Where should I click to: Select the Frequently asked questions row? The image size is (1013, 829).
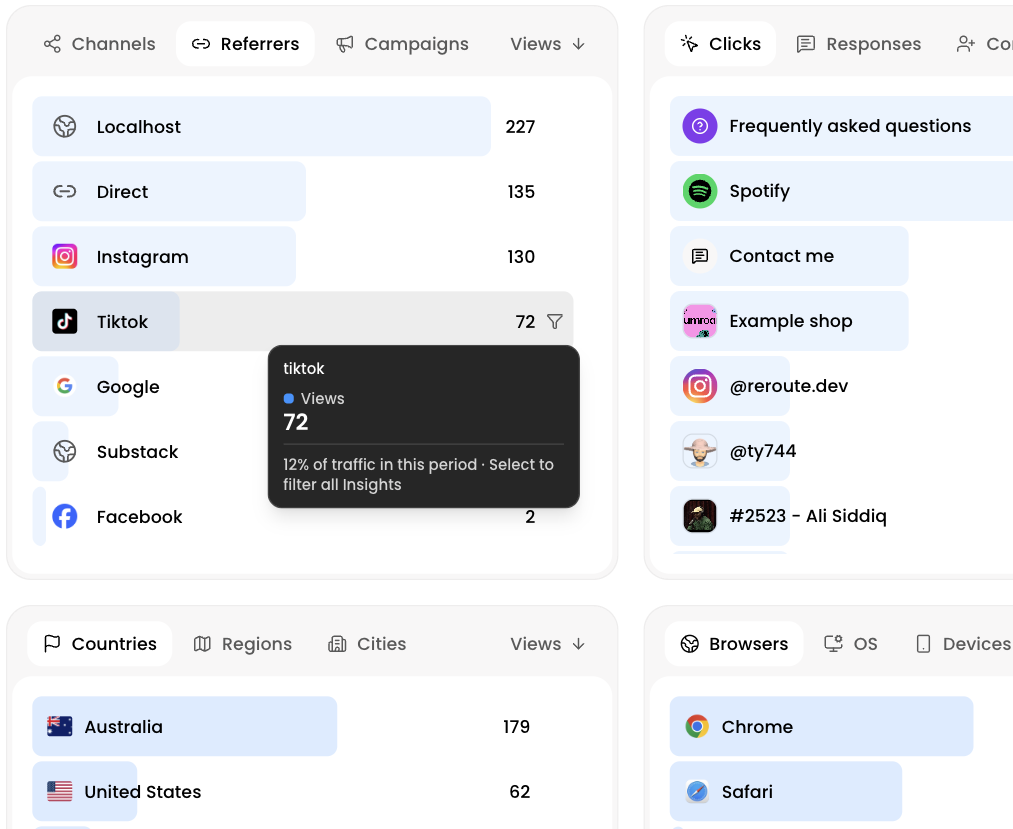(841, 126)
